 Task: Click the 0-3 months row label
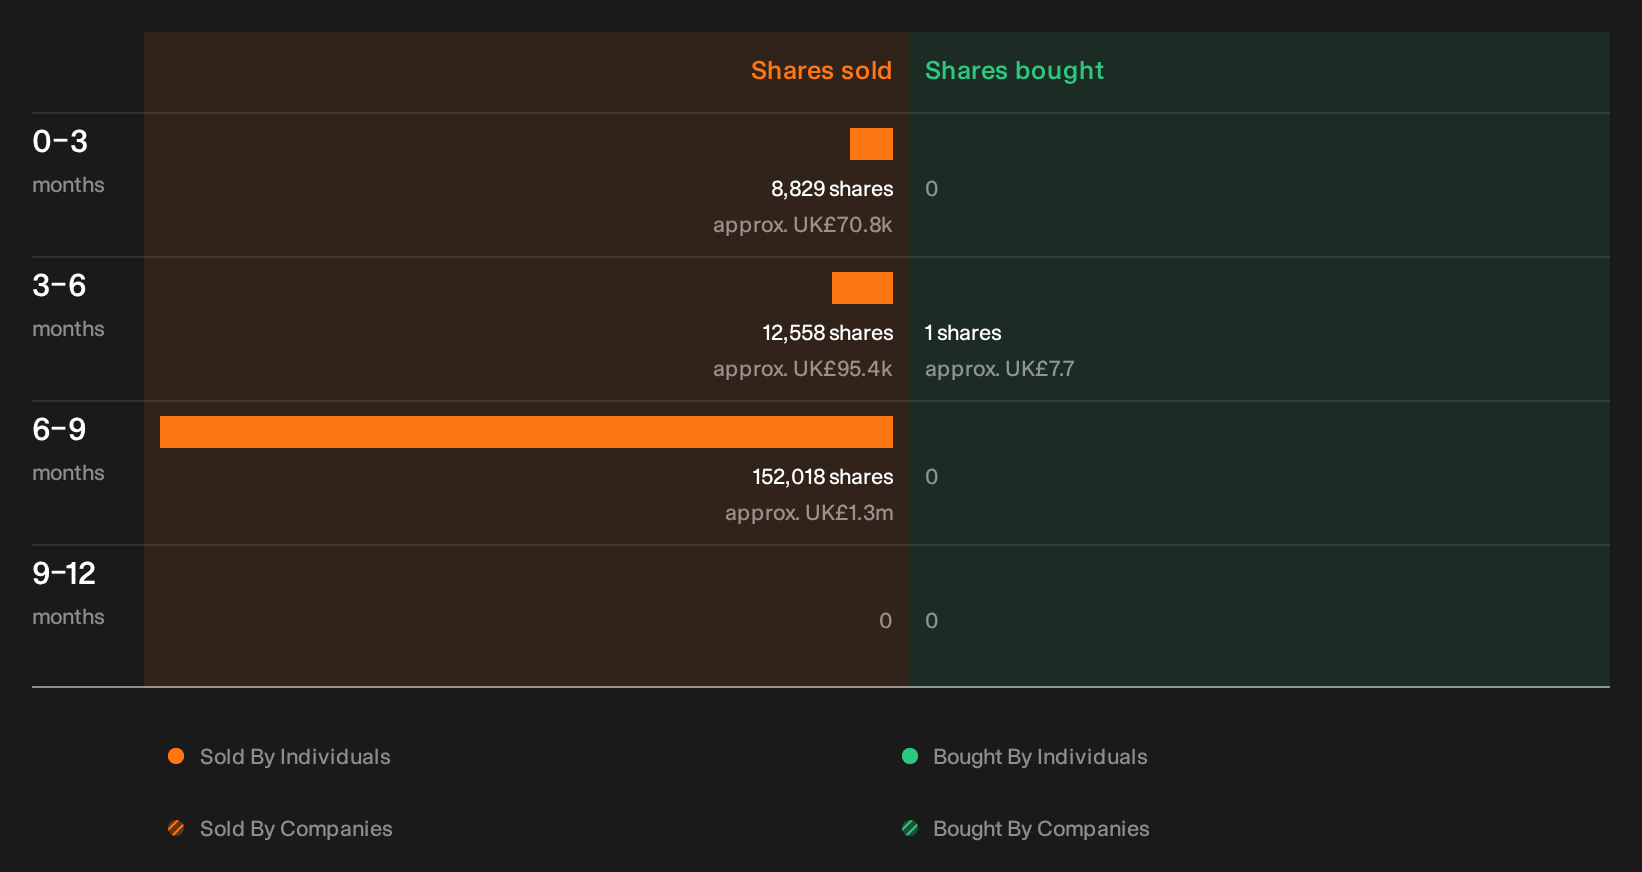pos(68,161)
